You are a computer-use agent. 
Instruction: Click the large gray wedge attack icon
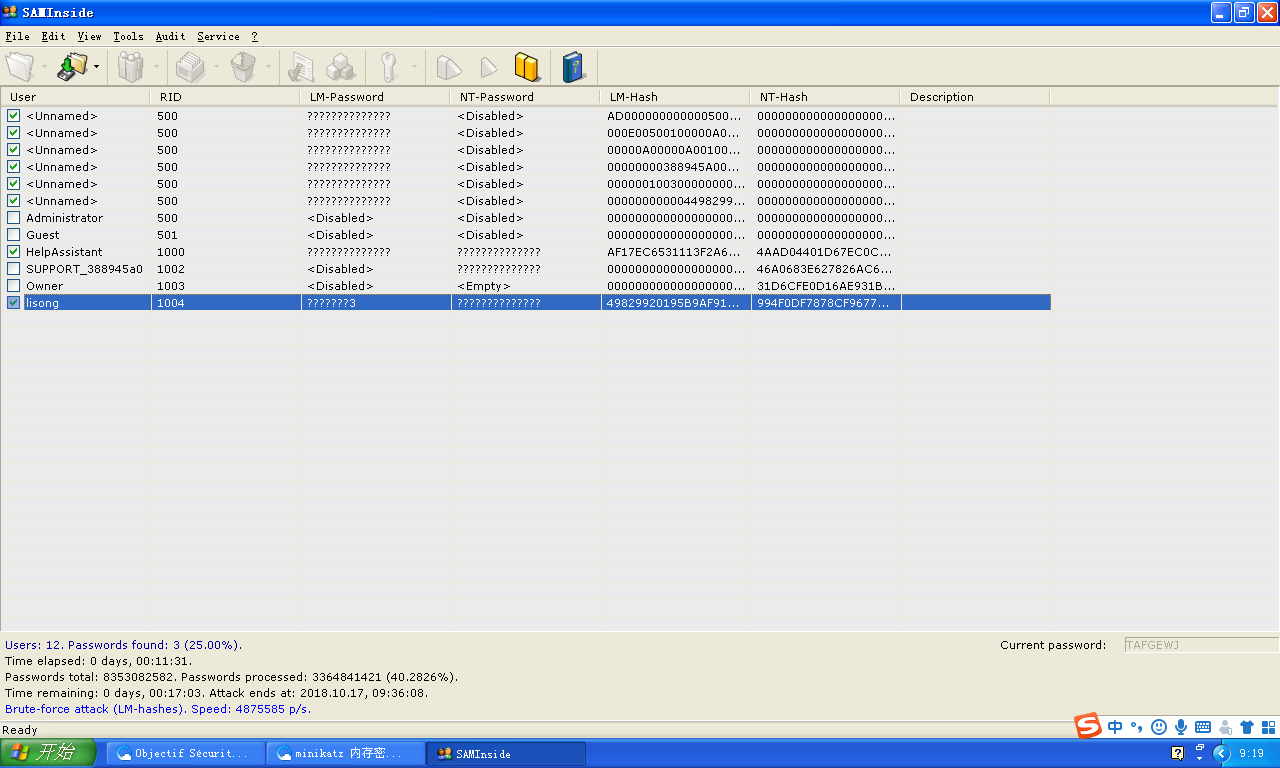pos(448,67)
